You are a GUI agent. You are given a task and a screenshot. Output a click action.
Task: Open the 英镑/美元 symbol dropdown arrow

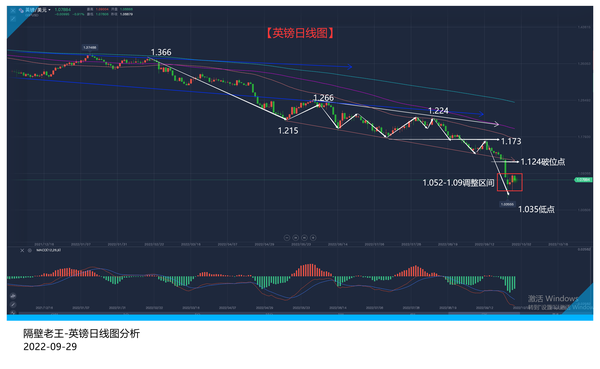point(49,10)
